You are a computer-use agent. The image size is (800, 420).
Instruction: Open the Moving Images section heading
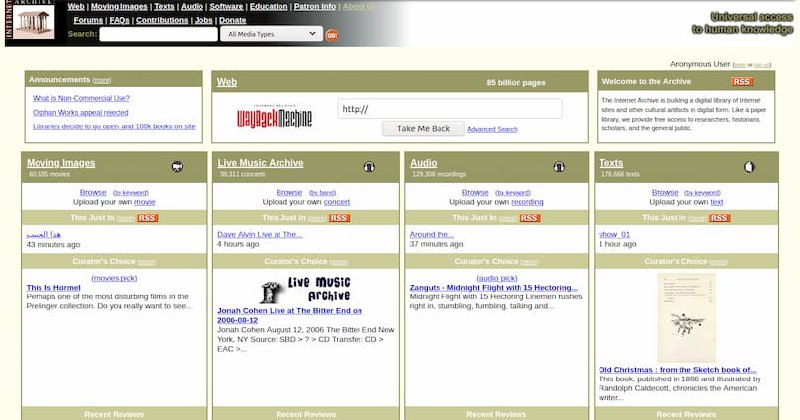click(61, 163)
